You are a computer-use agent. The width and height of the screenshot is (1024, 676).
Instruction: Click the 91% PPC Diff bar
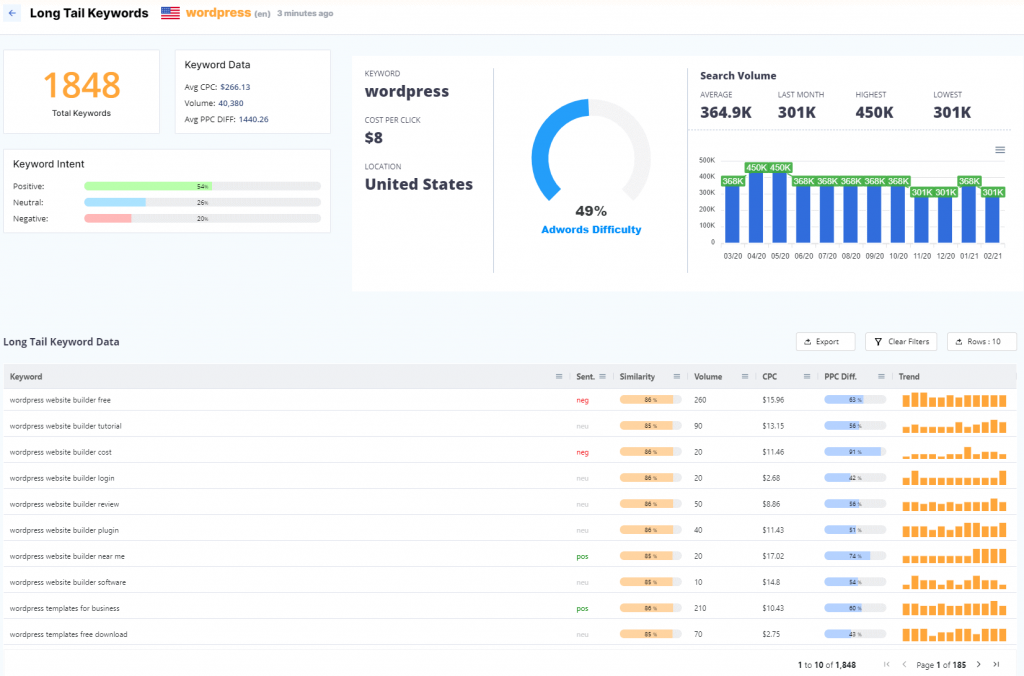click(855, 452)
